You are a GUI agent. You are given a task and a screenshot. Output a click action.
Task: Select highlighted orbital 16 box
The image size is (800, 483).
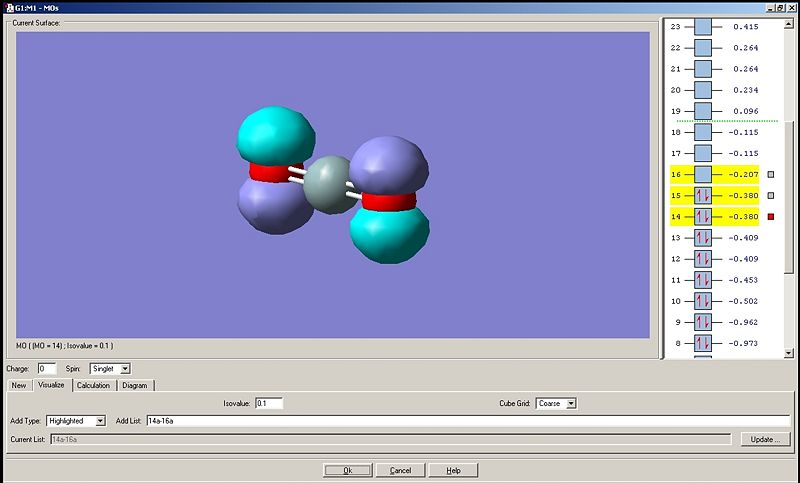(x=703, y=174)
